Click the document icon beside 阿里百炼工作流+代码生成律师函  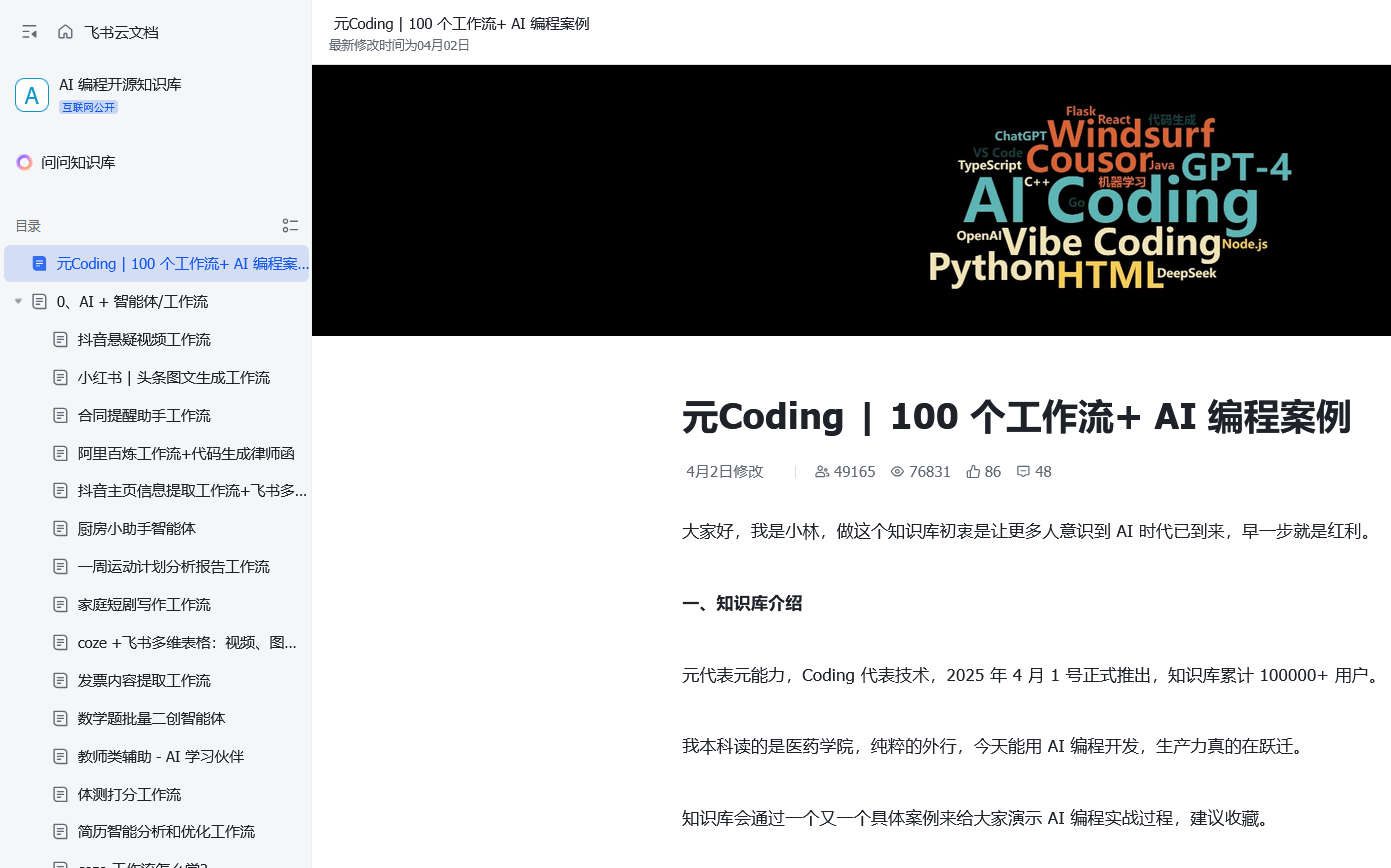click(60, 454)
